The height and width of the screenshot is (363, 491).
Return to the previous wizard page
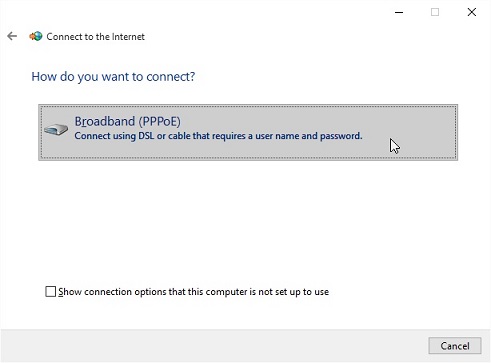point(12,36)
